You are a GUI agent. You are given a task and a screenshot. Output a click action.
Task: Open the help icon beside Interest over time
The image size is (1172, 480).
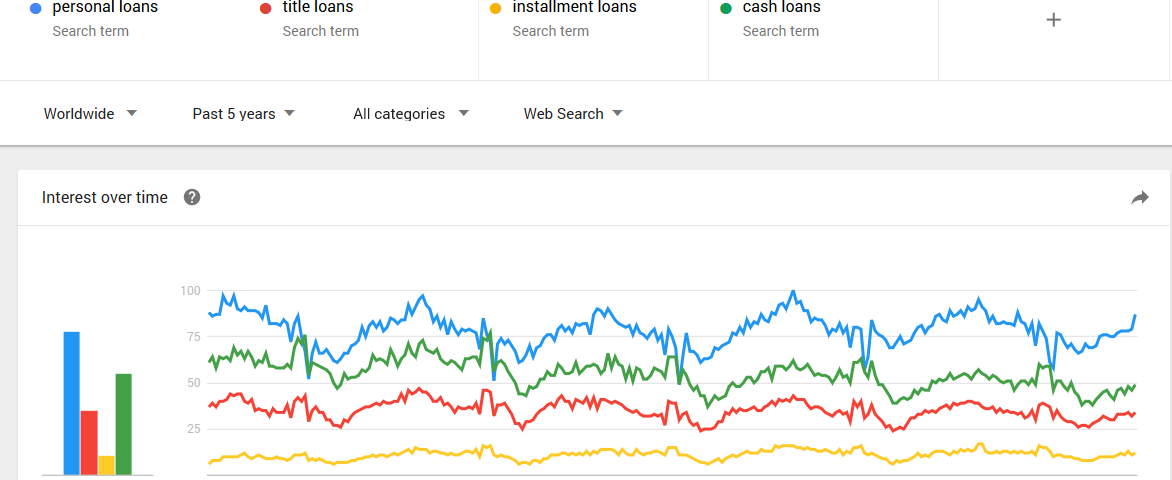pos(192,197)
